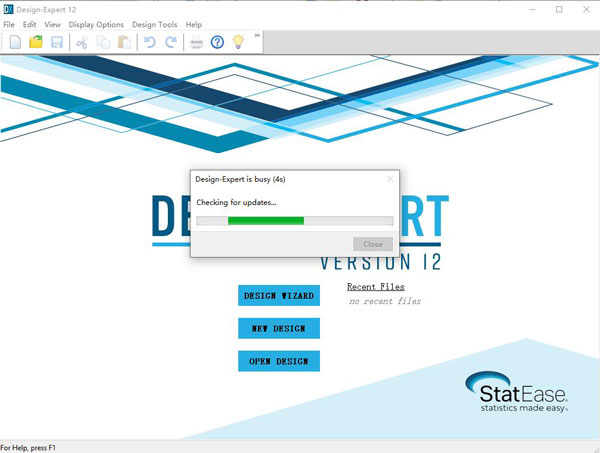Screen dimensions: 600x453
Task: Click the Copy toolbar icon
Action: point(104,42)
